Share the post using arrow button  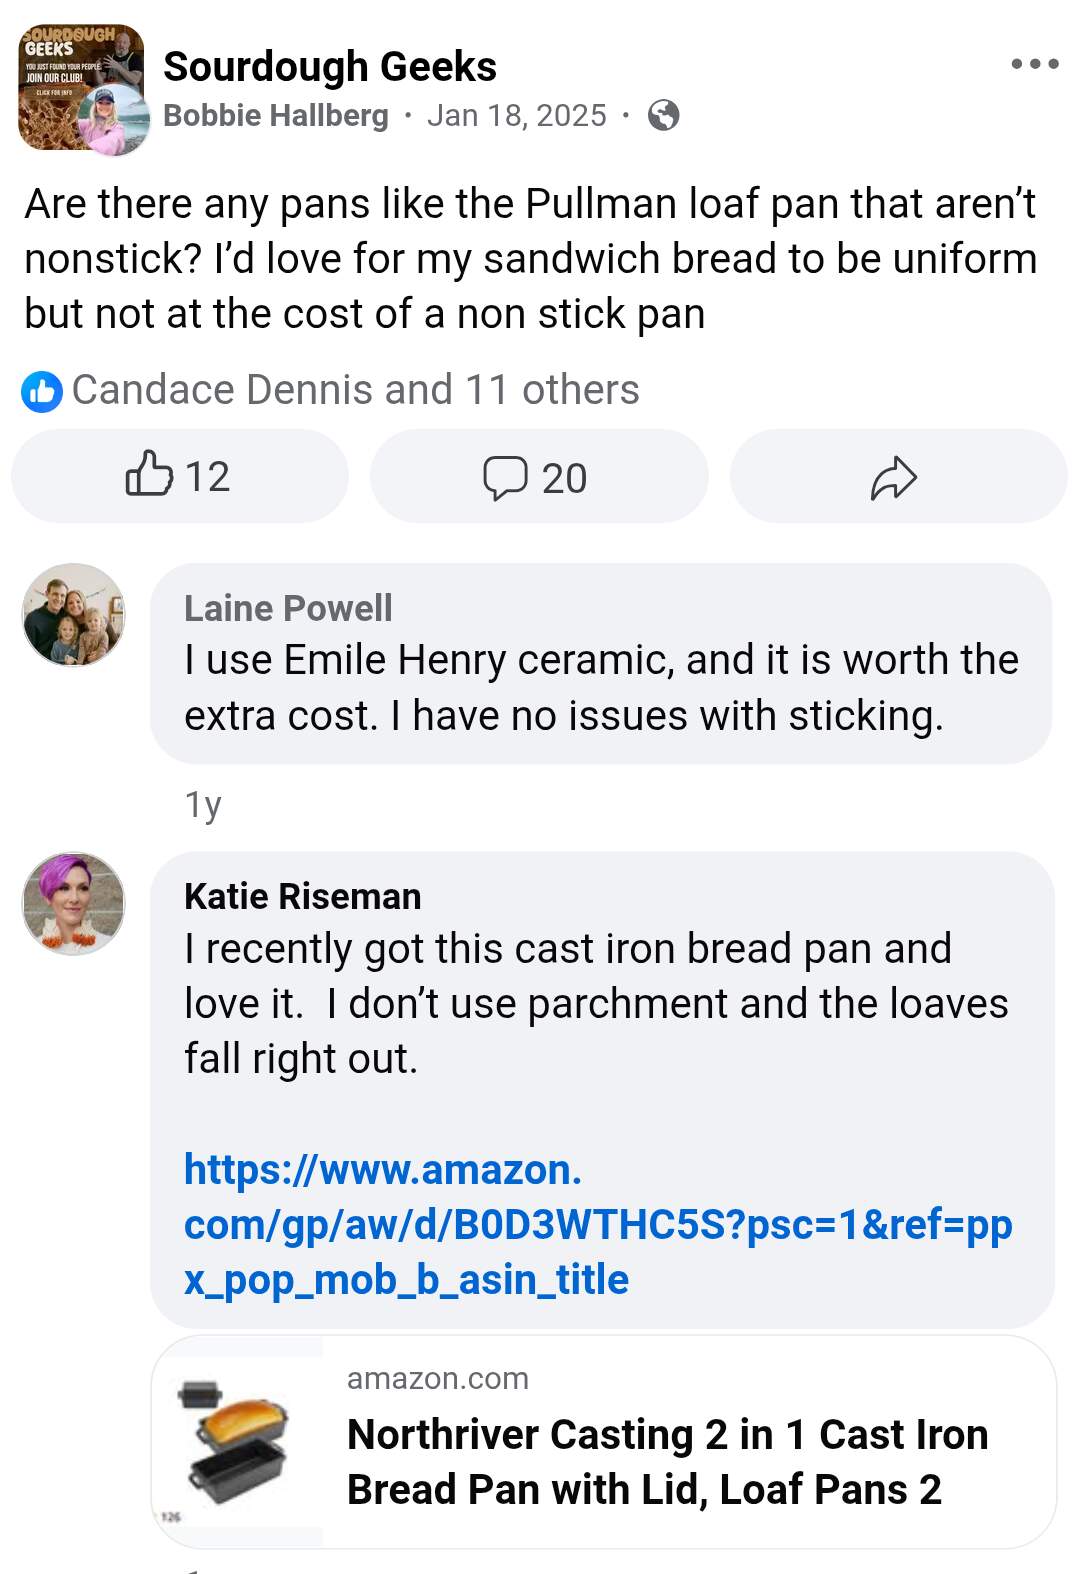pos(896,477)
